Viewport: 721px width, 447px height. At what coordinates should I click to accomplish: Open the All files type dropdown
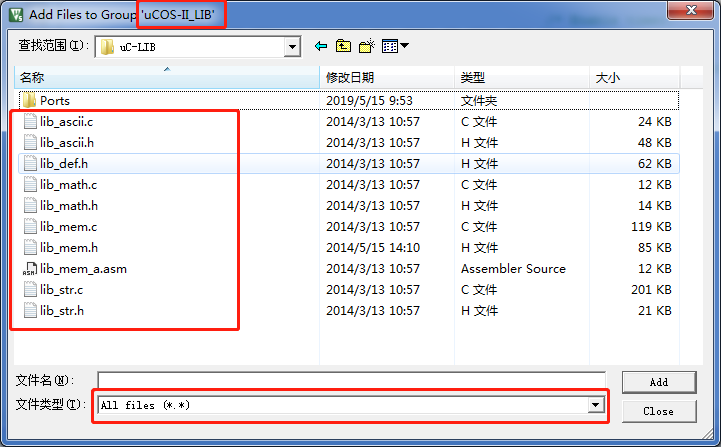(x=595, y=405)
